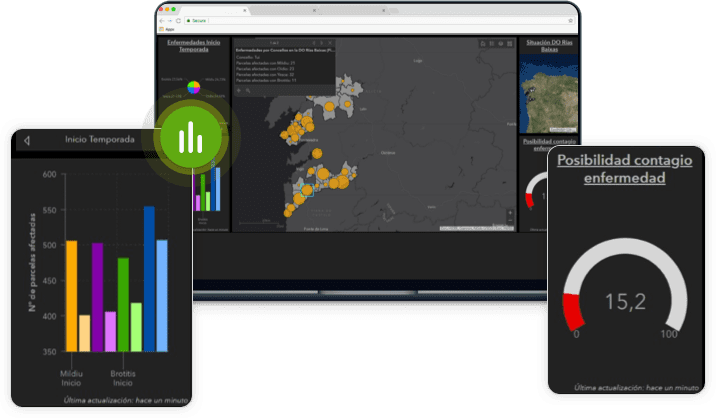
Task: Select the light blue bar in chart
Action: [162, 296]
